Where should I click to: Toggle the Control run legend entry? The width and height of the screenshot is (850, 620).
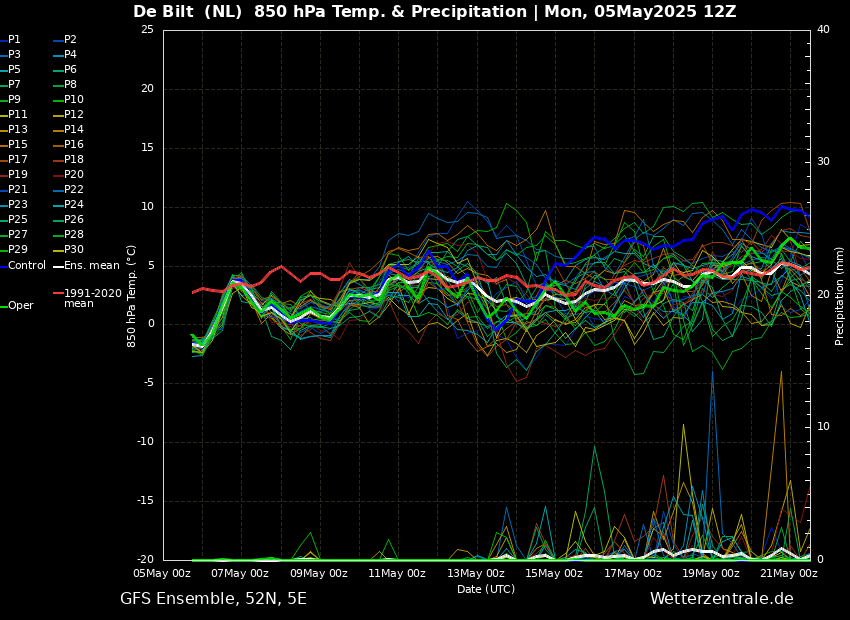coord(26,266)
